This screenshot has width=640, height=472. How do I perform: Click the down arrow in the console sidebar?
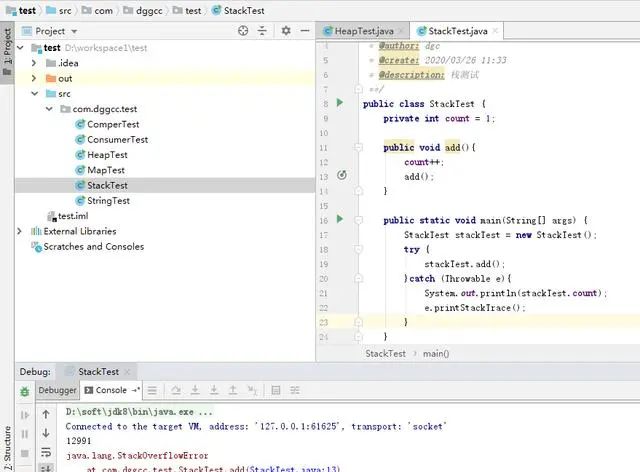[x=45, y=433]
